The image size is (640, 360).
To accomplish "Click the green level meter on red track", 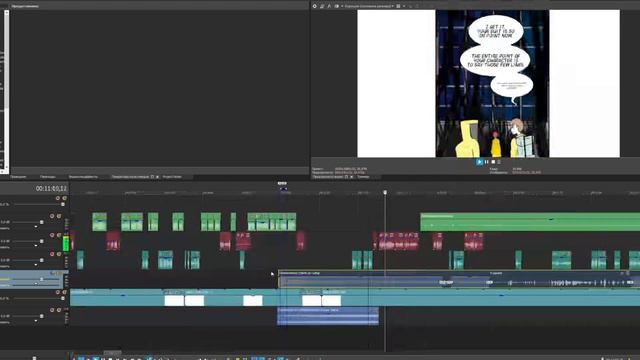I will [66, 244].
